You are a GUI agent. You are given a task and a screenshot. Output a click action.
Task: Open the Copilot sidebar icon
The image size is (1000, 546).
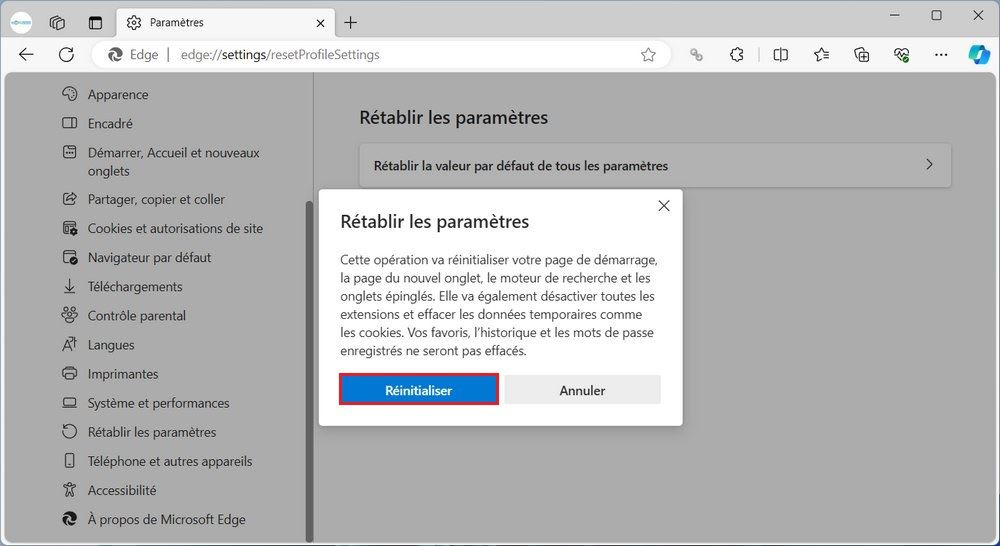(978, 55)
